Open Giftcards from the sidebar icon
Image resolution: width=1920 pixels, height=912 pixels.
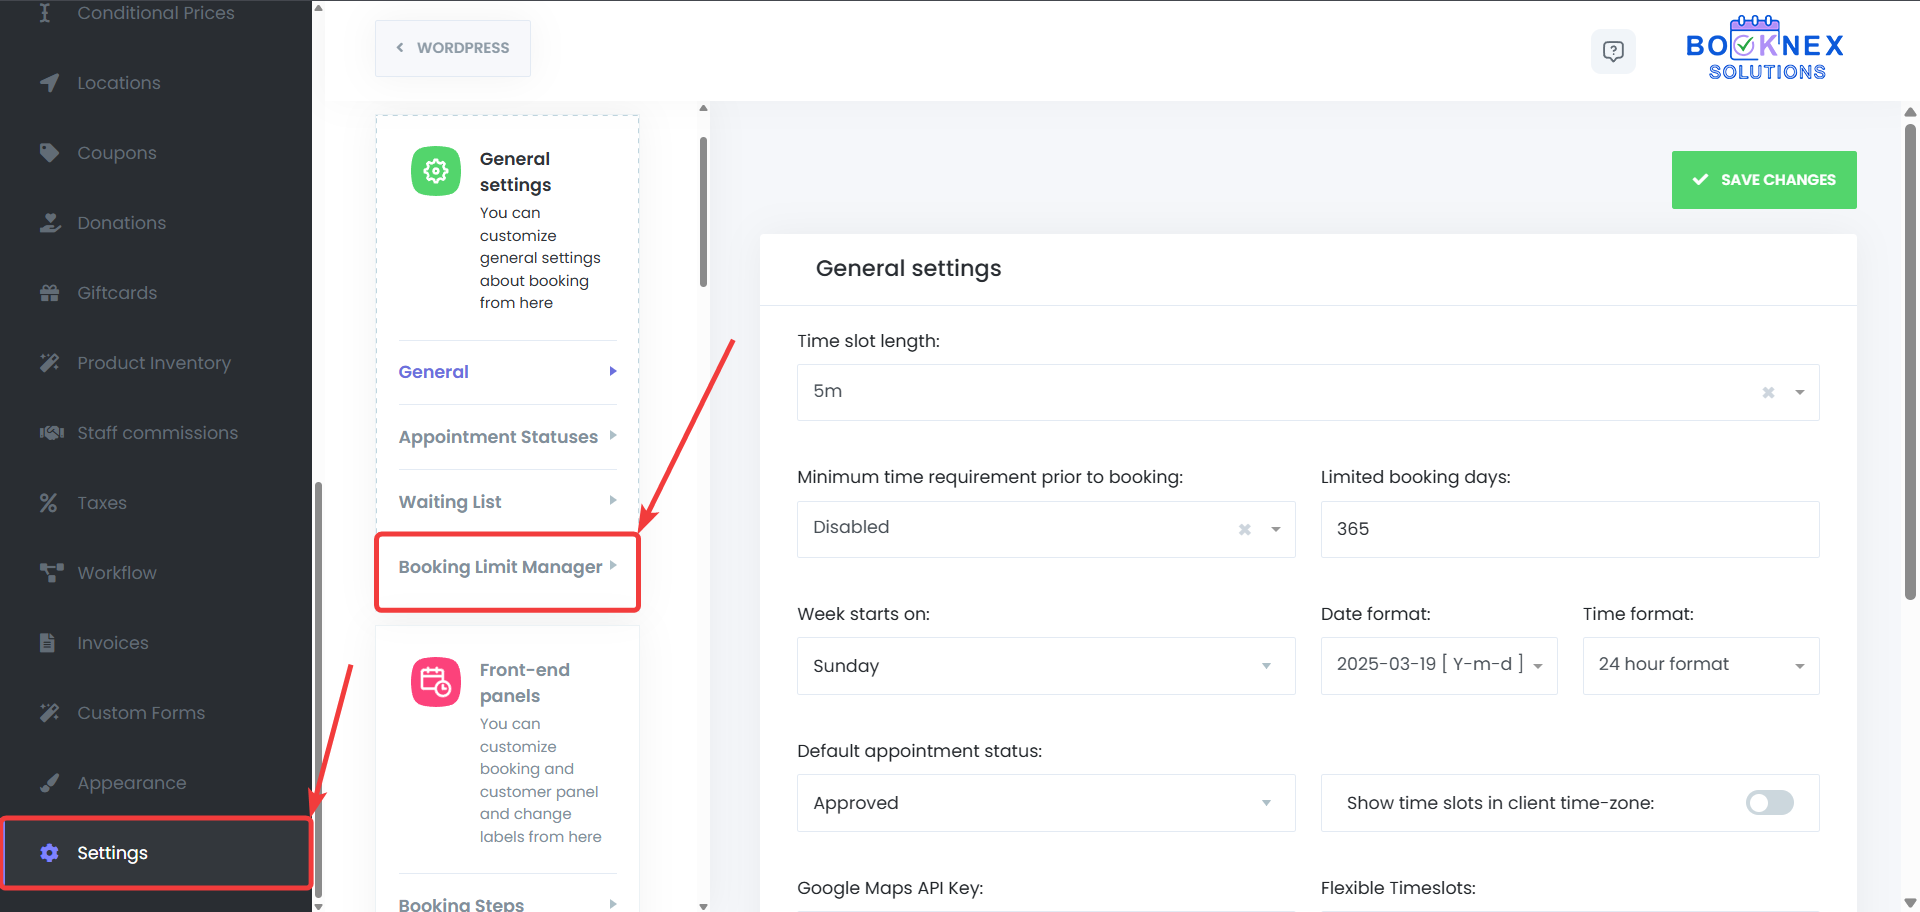[51, 292]
